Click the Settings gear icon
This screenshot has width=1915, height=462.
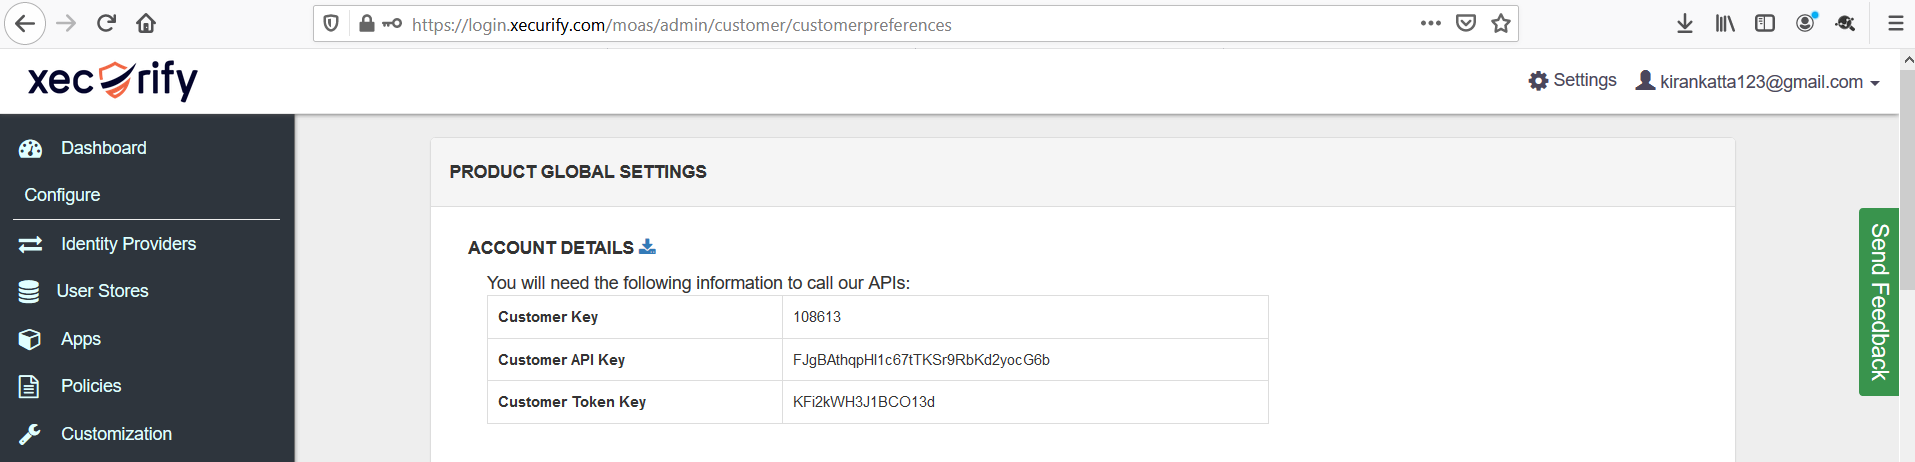point(1538,81)
